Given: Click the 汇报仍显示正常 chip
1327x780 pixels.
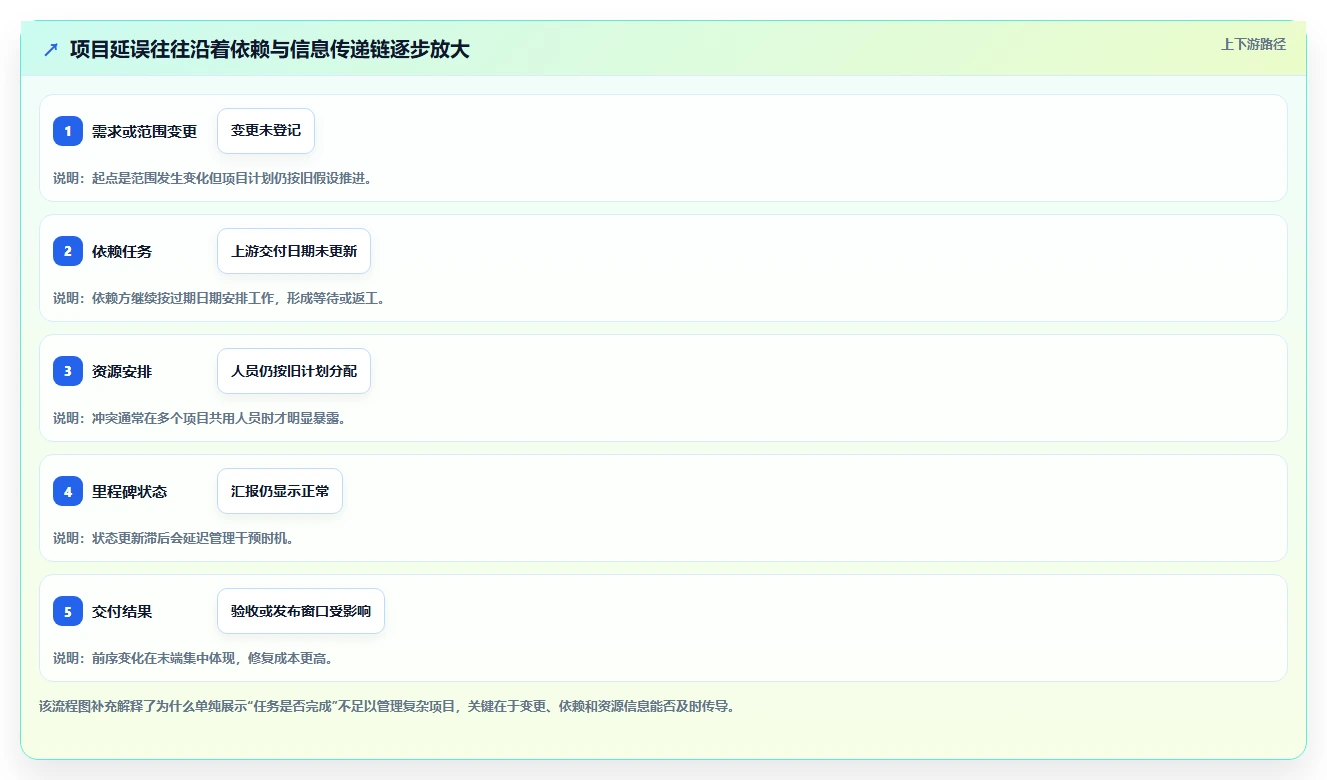Looking at the screenshot, I should [280, 491].
